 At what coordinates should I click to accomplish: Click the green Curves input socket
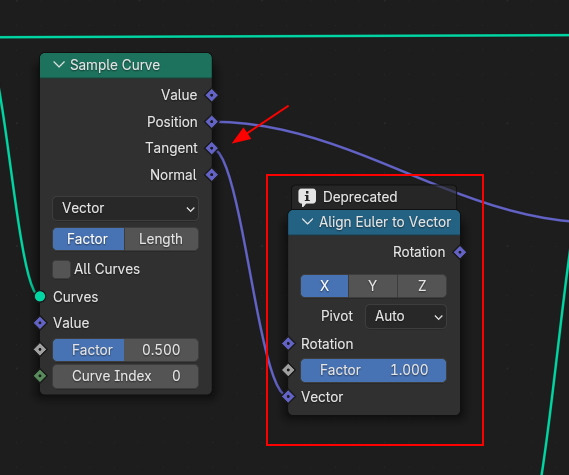[40, 296]
